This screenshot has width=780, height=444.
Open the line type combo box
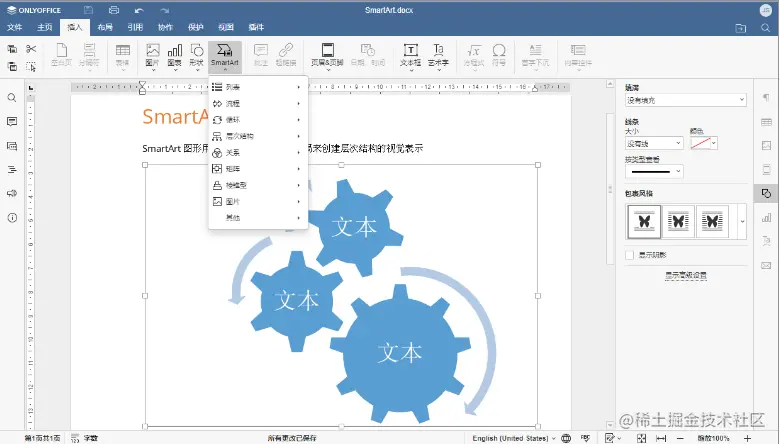pos(654,172)
